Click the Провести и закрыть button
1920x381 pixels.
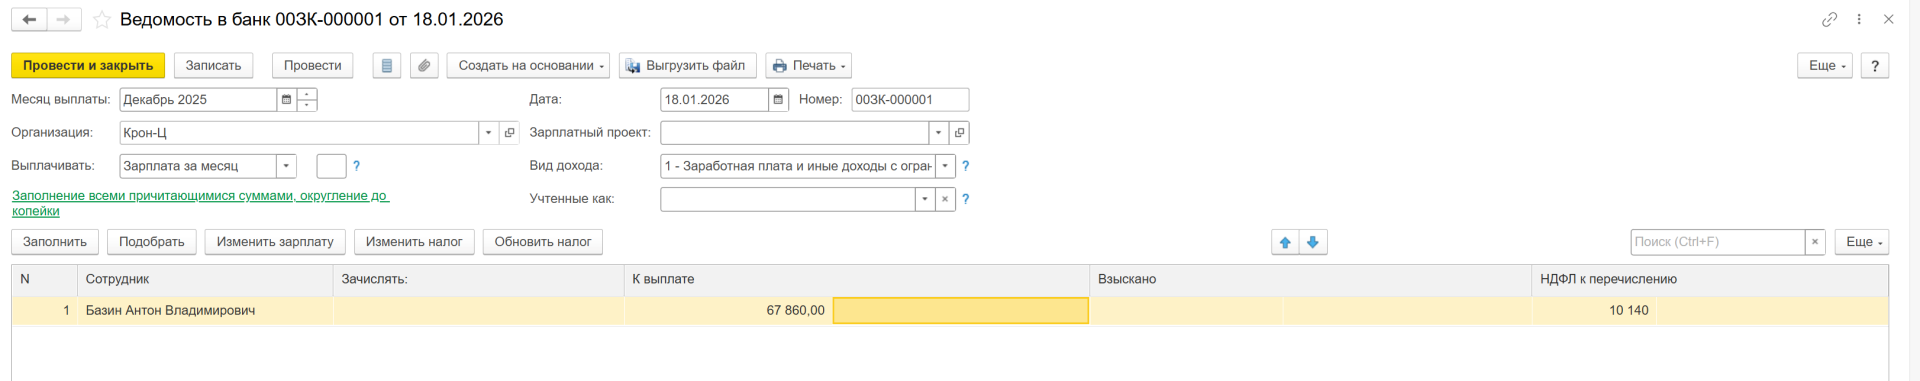(88, 66)
